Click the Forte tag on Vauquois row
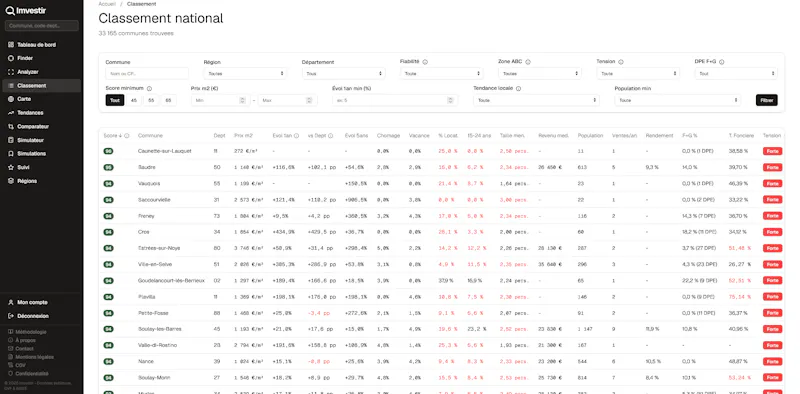Image resolution: width=800 pixels, height=394 pixels. (772, 184)
